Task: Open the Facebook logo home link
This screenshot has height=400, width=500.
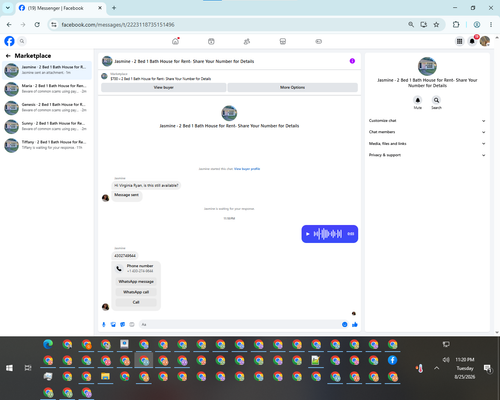Action: (x=9, y=41)
